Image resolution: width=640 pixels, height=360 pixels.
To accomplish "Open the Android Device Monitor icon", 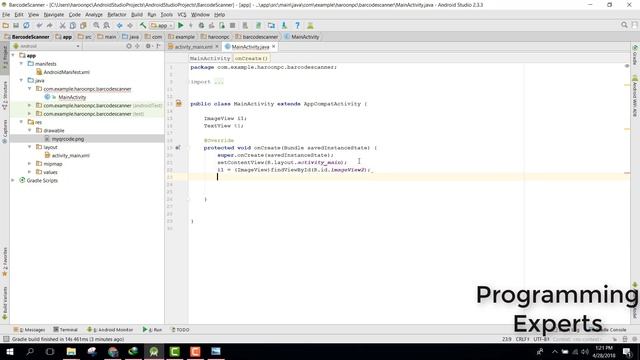I will click(x=310, y=25).
